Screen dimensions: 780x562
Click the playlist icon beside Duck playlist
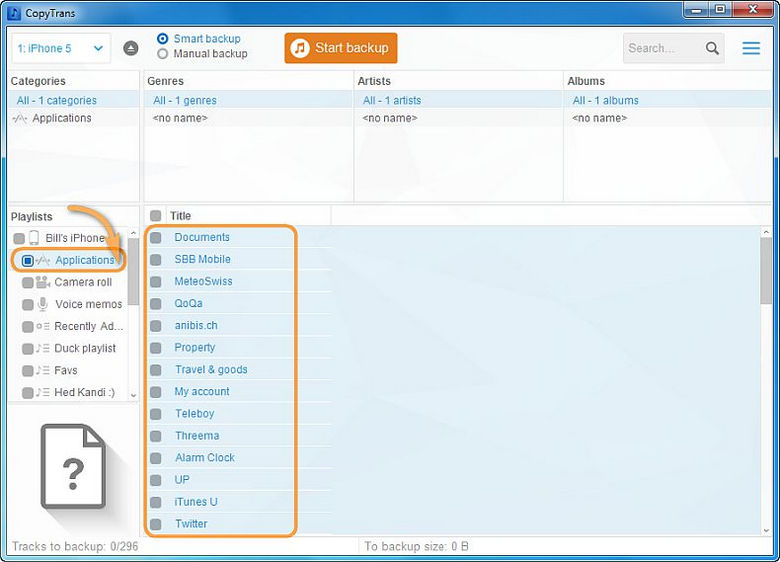coord(43,348)
